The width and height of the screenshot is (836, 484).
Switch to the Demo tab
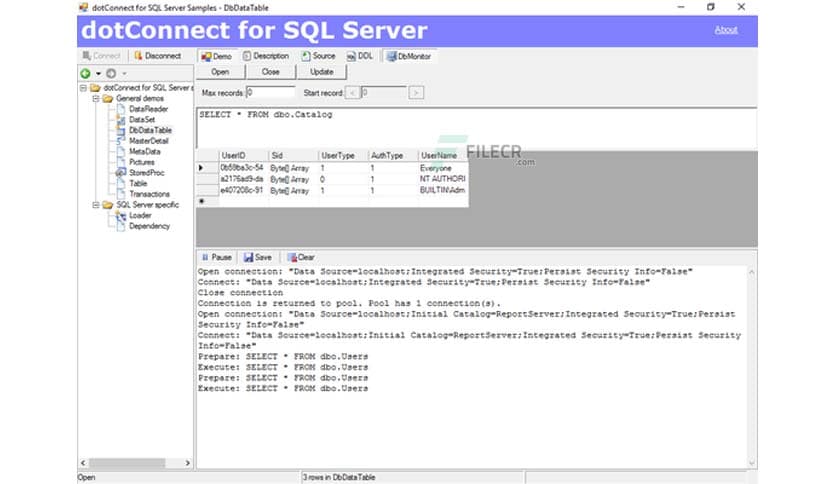[216, 56]
